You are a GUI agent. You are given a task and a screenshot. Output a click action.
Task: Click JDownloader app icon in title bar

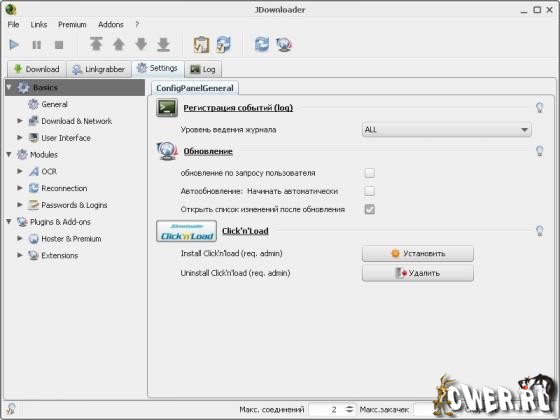(x=11, y=9)
